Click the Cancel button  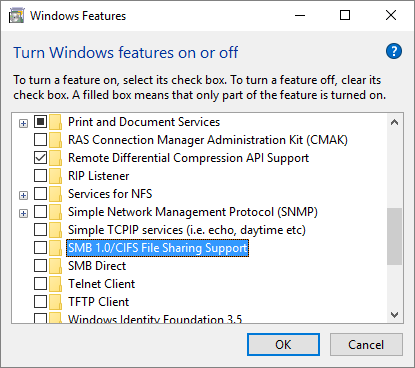(x=366, y=345)
